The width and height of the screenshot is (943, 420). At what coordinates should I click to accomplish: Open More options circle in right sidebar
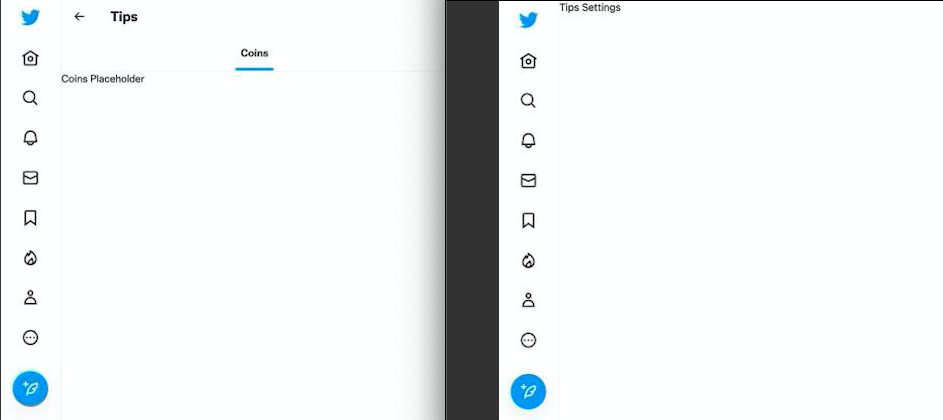pos(528,341)
